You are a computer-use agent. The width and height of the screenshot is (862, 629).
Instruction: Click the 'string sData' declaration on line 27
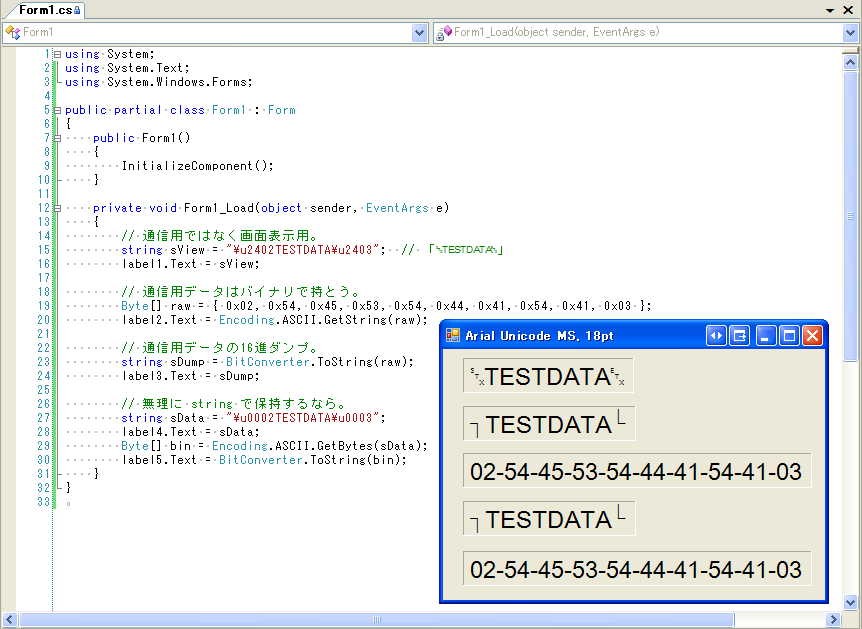(253, 418)
